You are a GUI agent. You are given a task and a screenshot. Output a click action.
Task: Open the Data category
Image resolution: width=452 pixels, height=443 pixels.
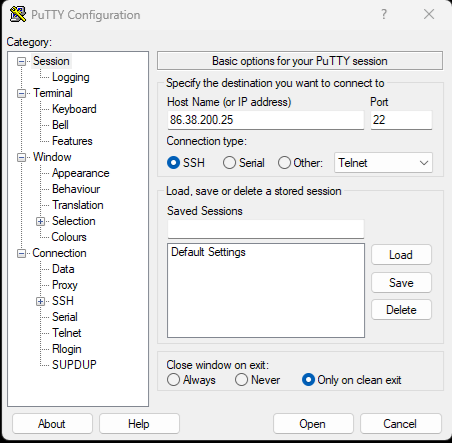(x=63, y=269)
